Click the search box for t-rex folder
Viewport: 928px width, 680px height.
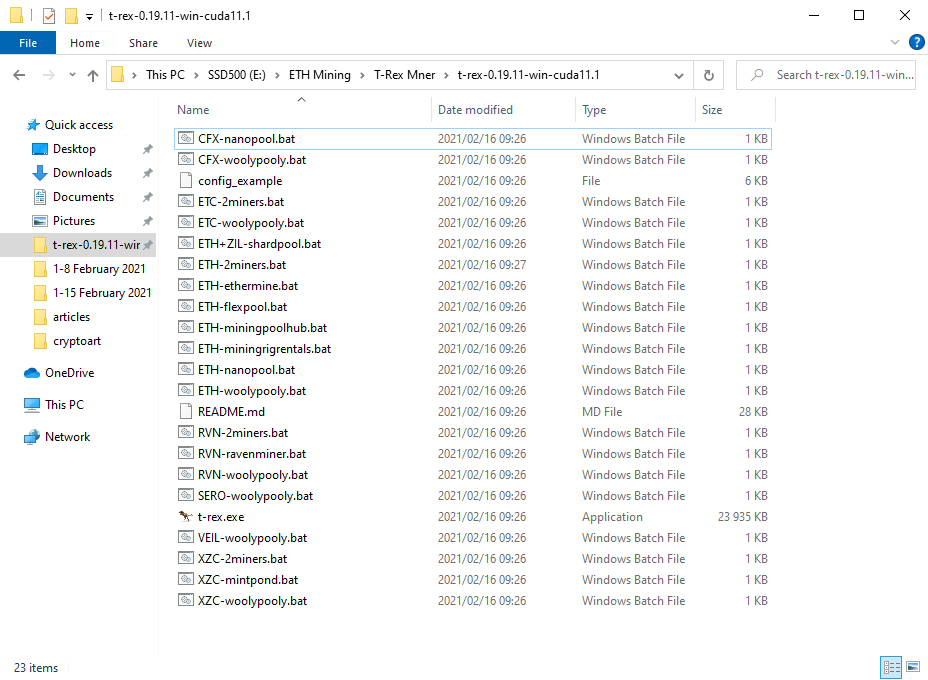point(826,75)
